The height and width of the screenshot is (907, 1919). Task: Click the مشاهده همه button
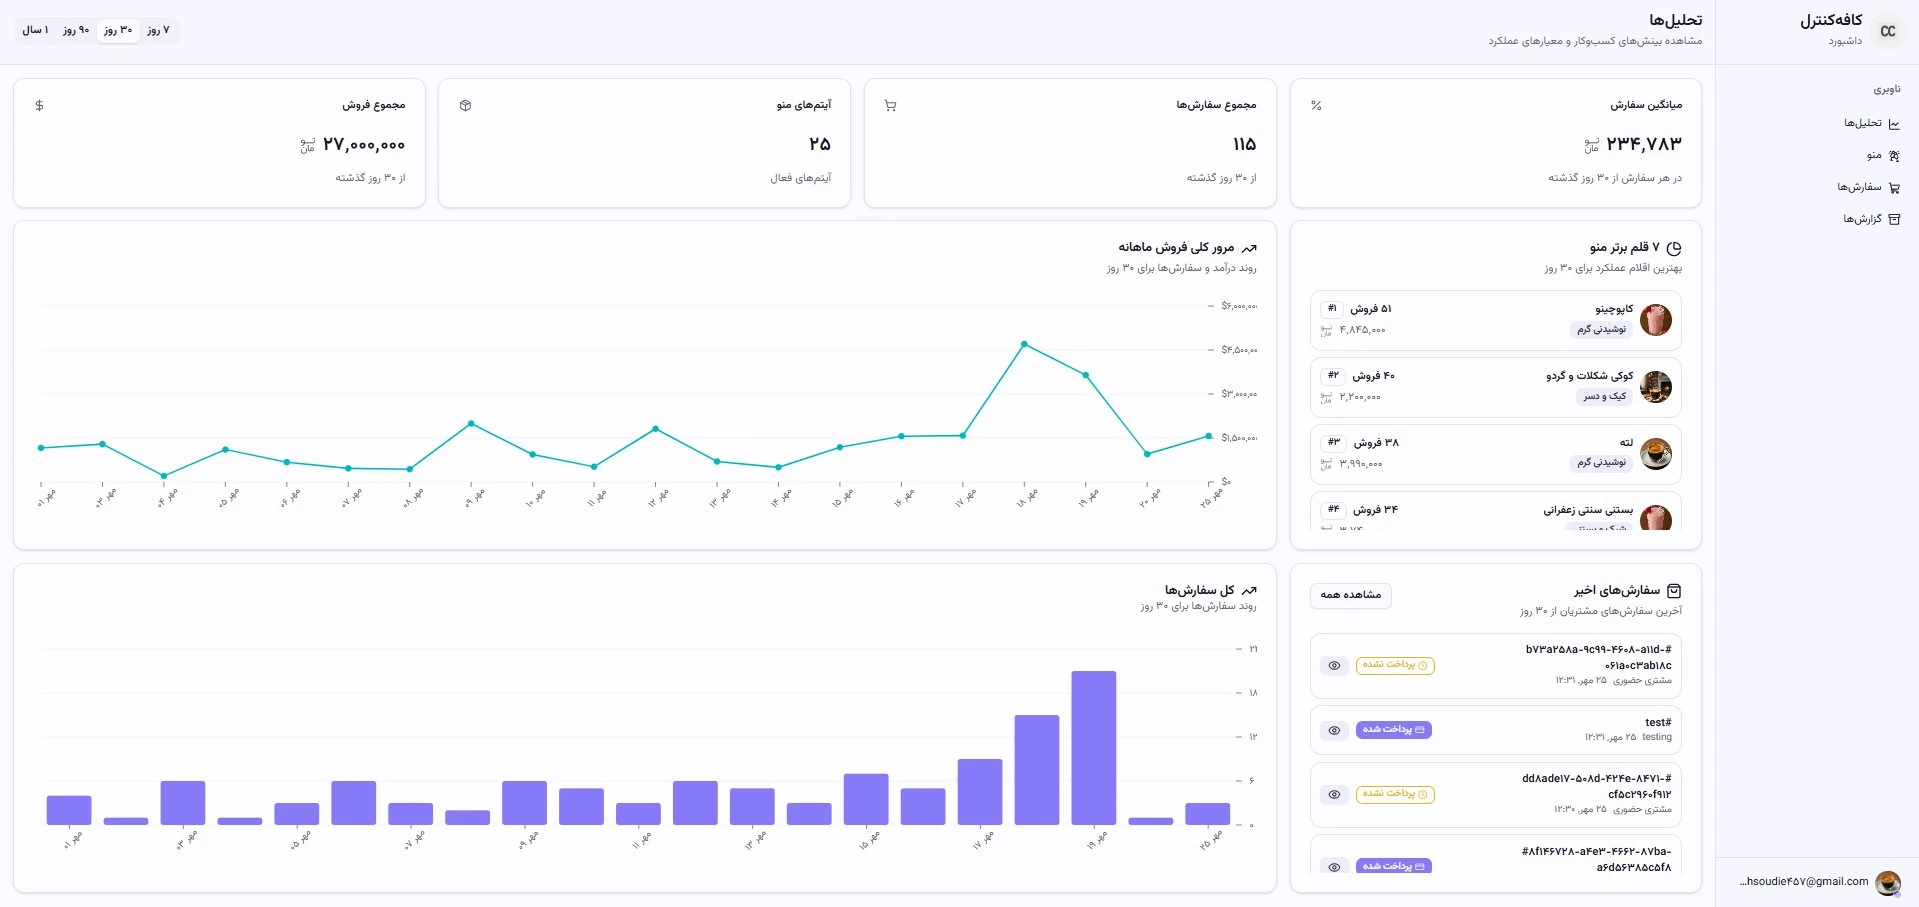click(1350, 595)
